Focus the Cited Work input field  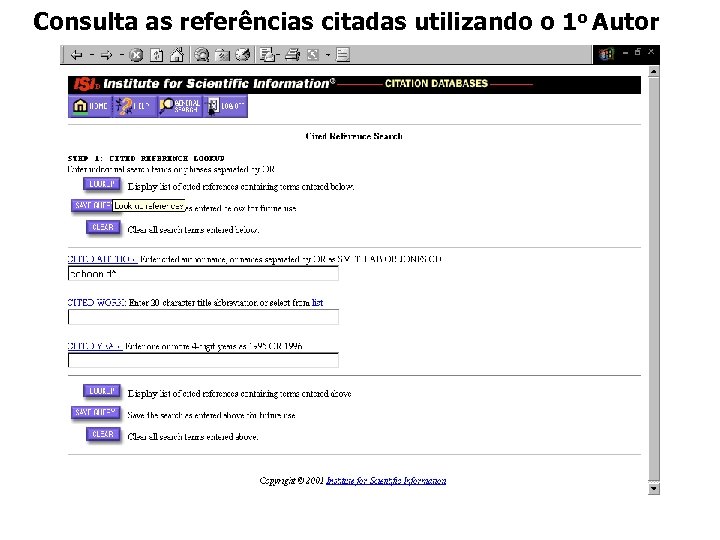pyautogui.click(x=203, y=317)
